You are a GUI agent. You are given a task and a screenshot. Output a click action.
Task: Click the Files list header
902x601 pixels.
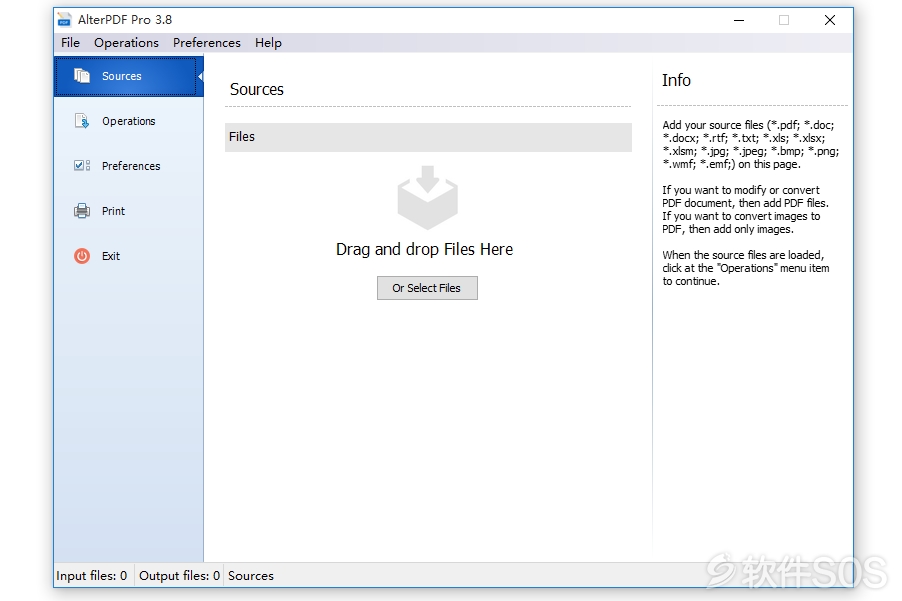click(x=428, y=137)
